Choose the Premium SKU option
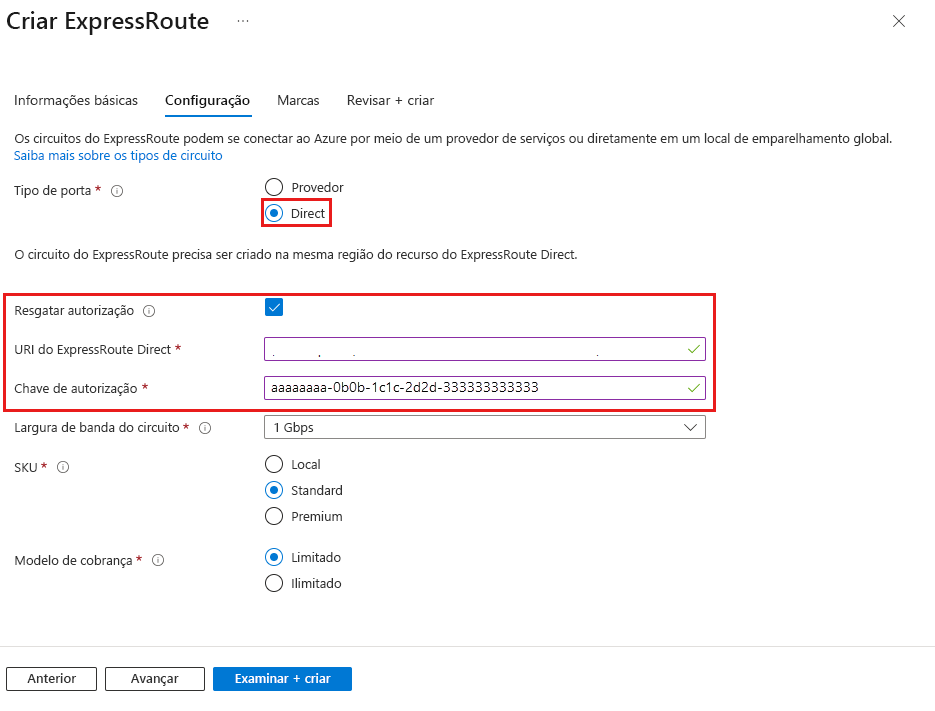This screenshot has width=935, height=711. [274, 516]
